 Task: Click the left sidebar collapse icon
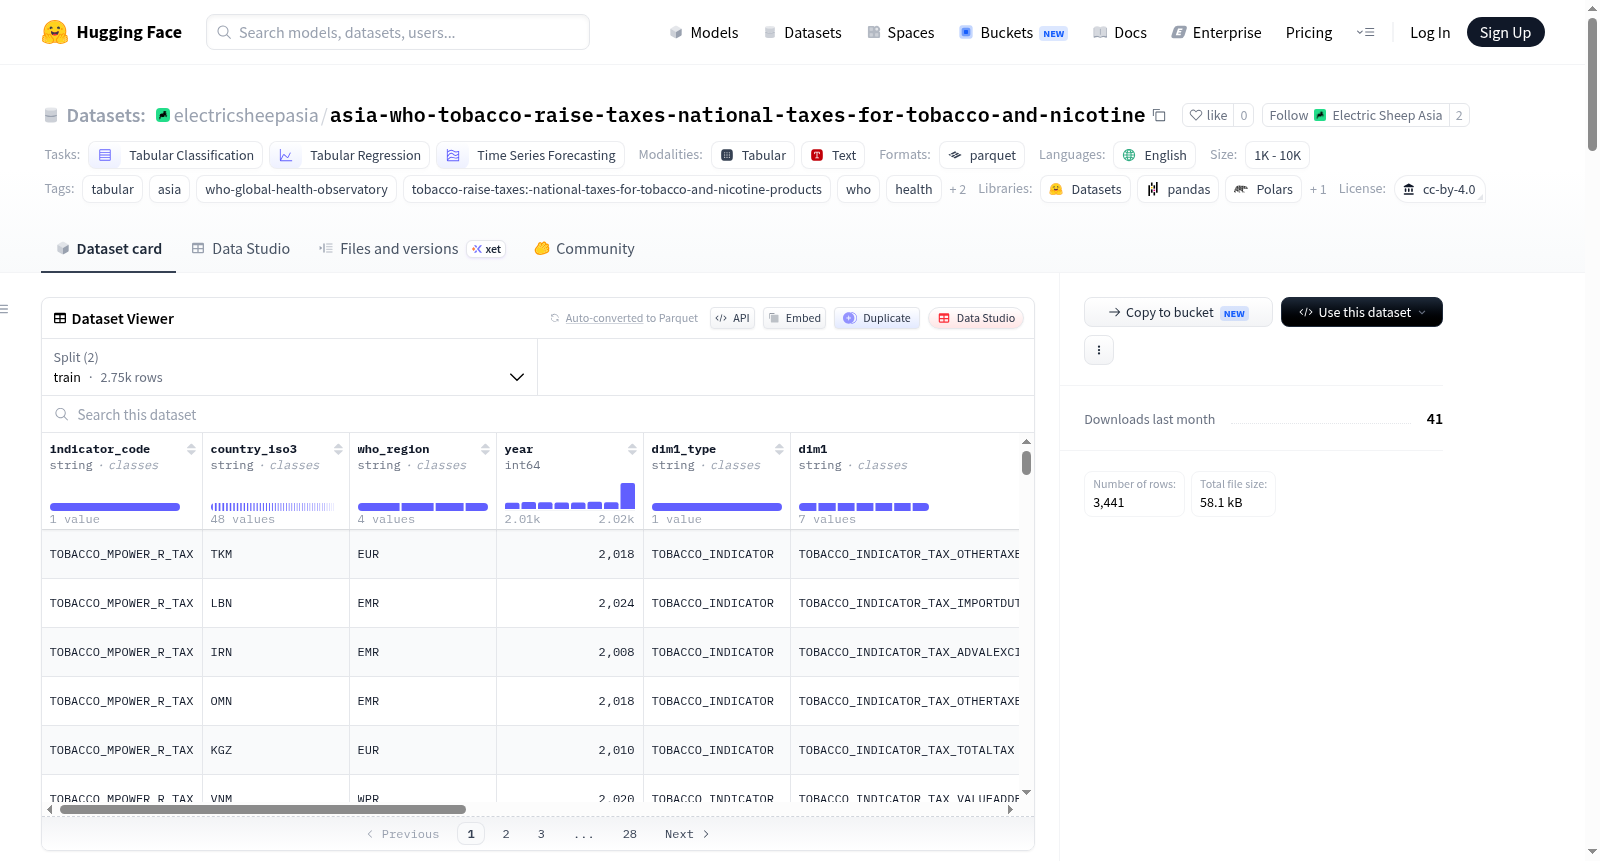pos(4,309)
